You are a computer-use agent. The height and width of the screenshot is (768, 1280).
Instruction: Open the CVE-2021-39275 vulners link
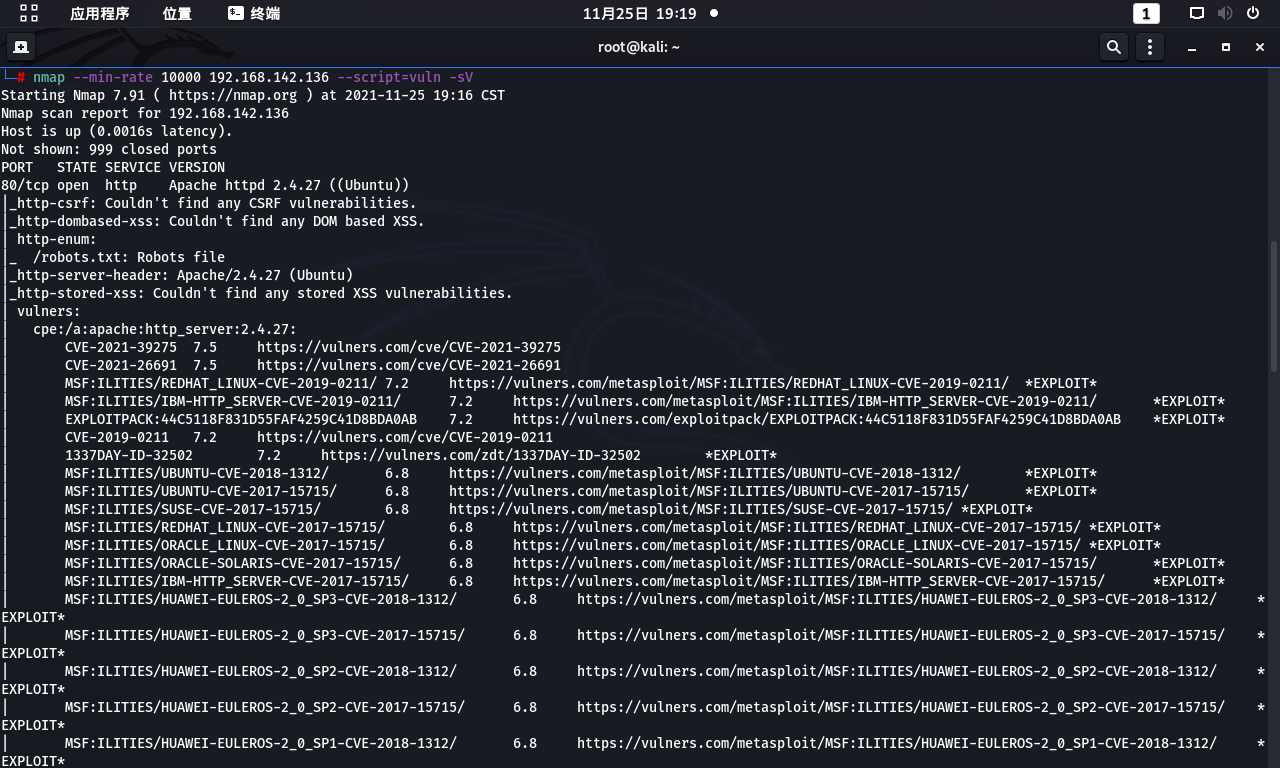(x=410, y=347)
